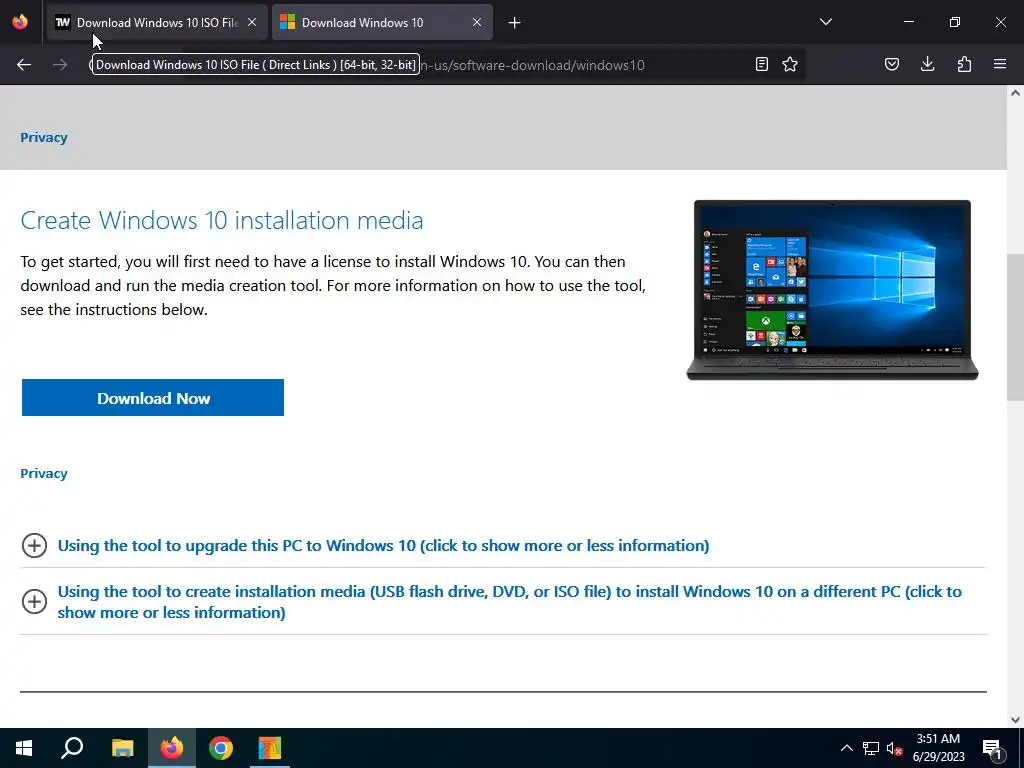Show hidden system tray icons

(x=846, y=748)
